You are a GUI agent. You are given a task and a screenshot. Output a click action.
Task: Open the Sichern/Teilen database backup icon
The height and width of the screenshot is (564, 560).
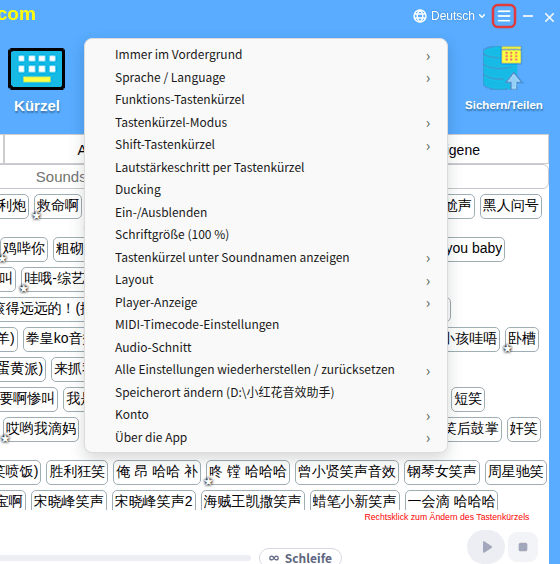pyautogui.click(x=503, y=68)
